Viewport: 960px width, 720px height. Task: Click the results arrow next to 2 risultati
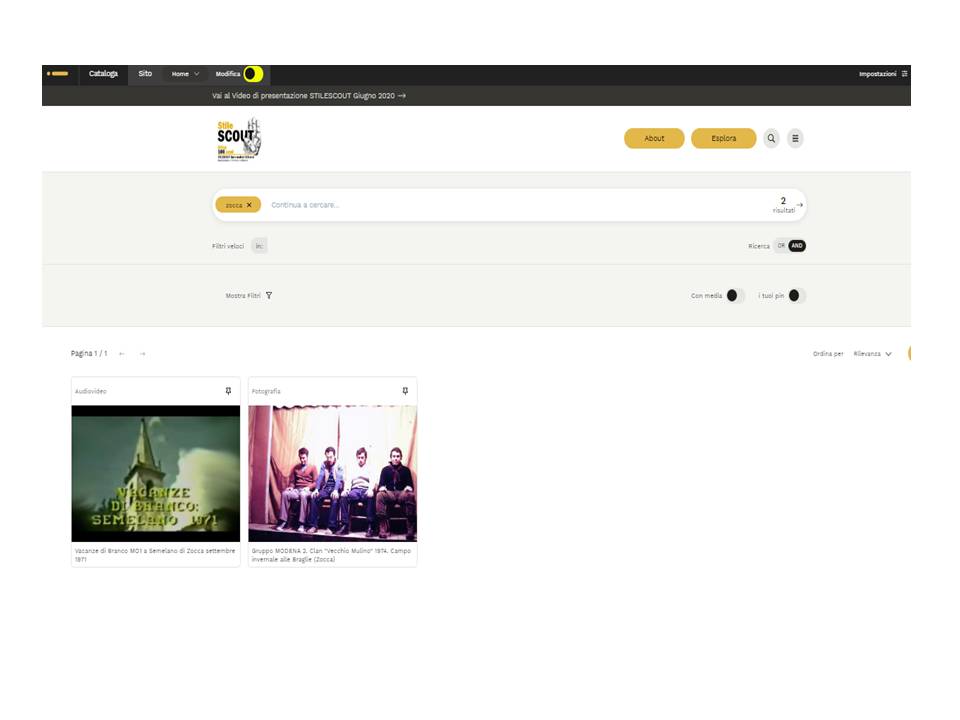point(800,205)
